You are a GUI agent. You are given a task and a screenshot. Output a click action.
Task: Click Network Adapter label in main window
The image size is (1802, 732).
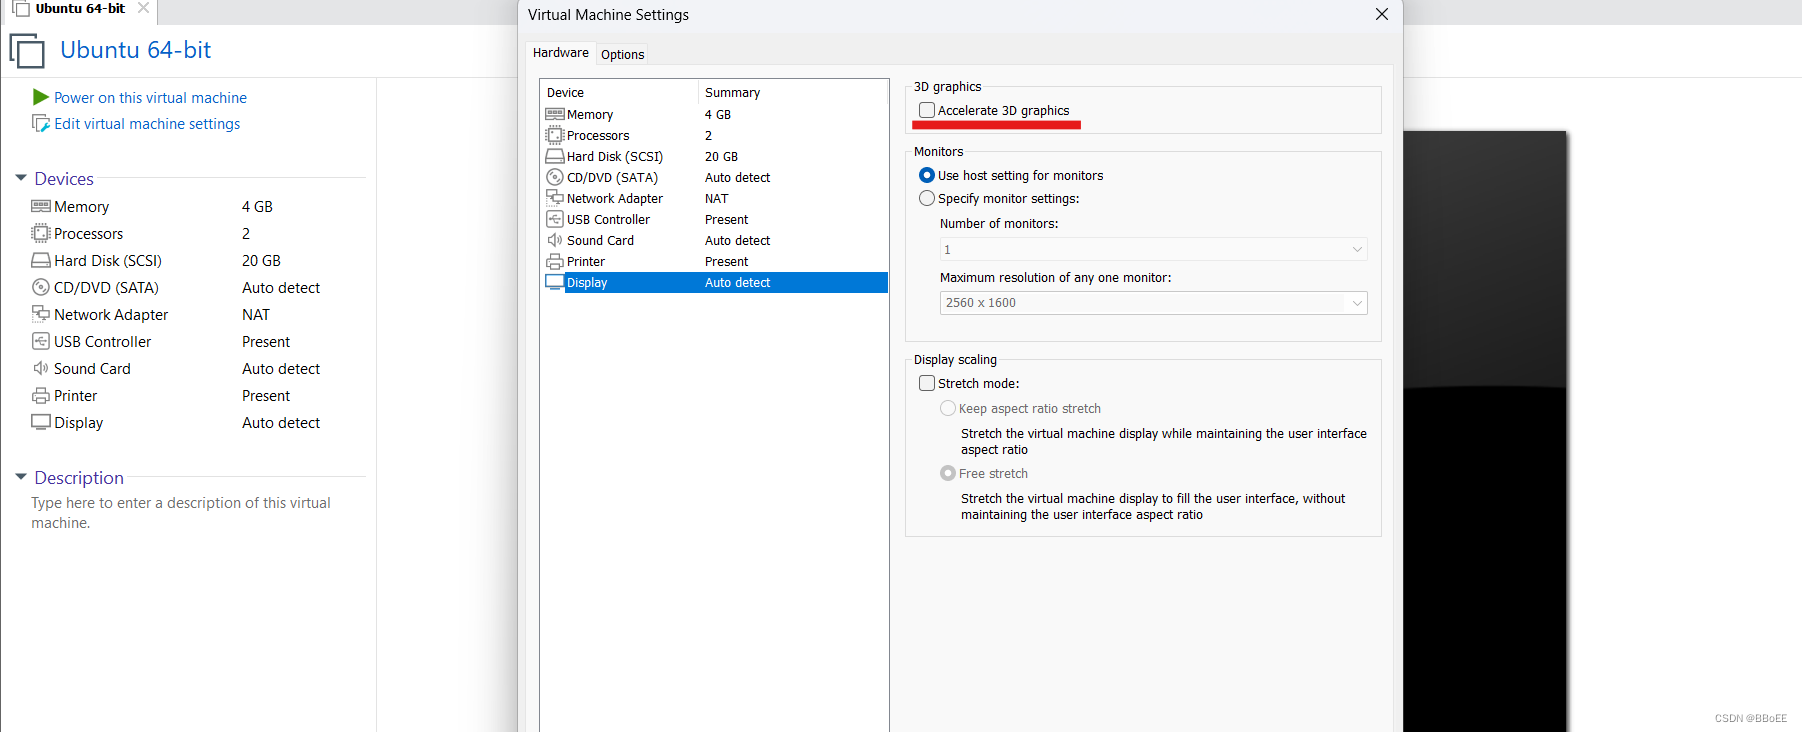111,314
